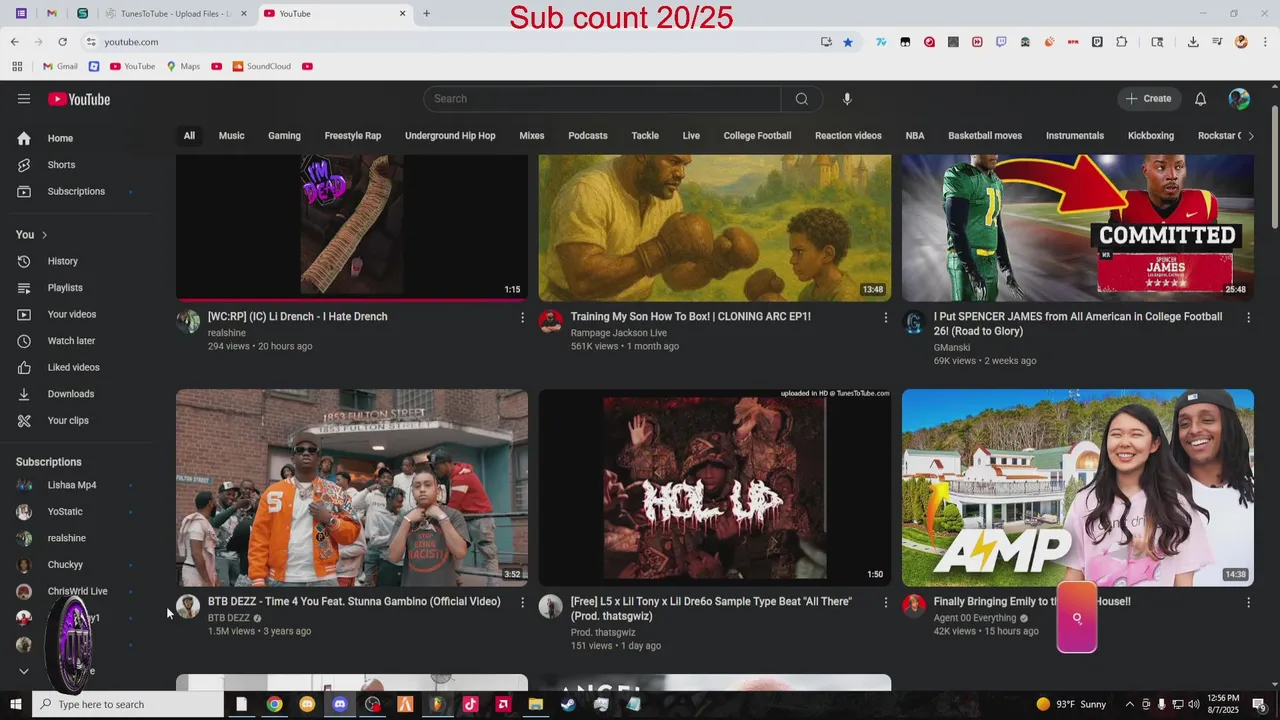
Task: Open Steam from the taskbar
Action: pyautogui.click(x=568, y=704)
